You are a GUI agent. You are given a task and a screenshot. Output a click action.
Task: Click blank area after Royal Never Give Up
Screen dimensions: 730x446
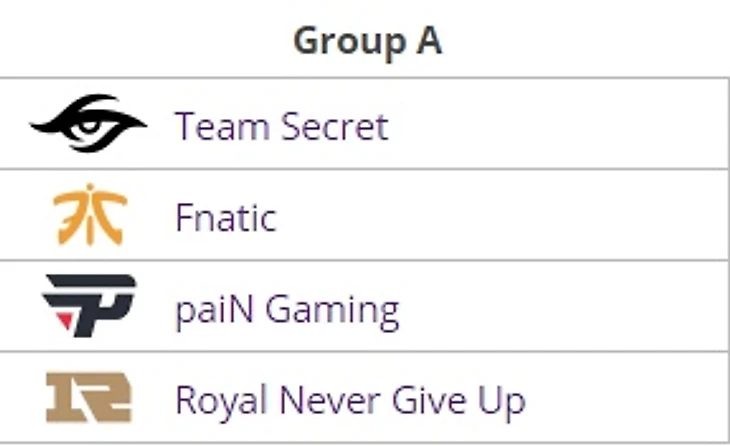click(625, 401)
